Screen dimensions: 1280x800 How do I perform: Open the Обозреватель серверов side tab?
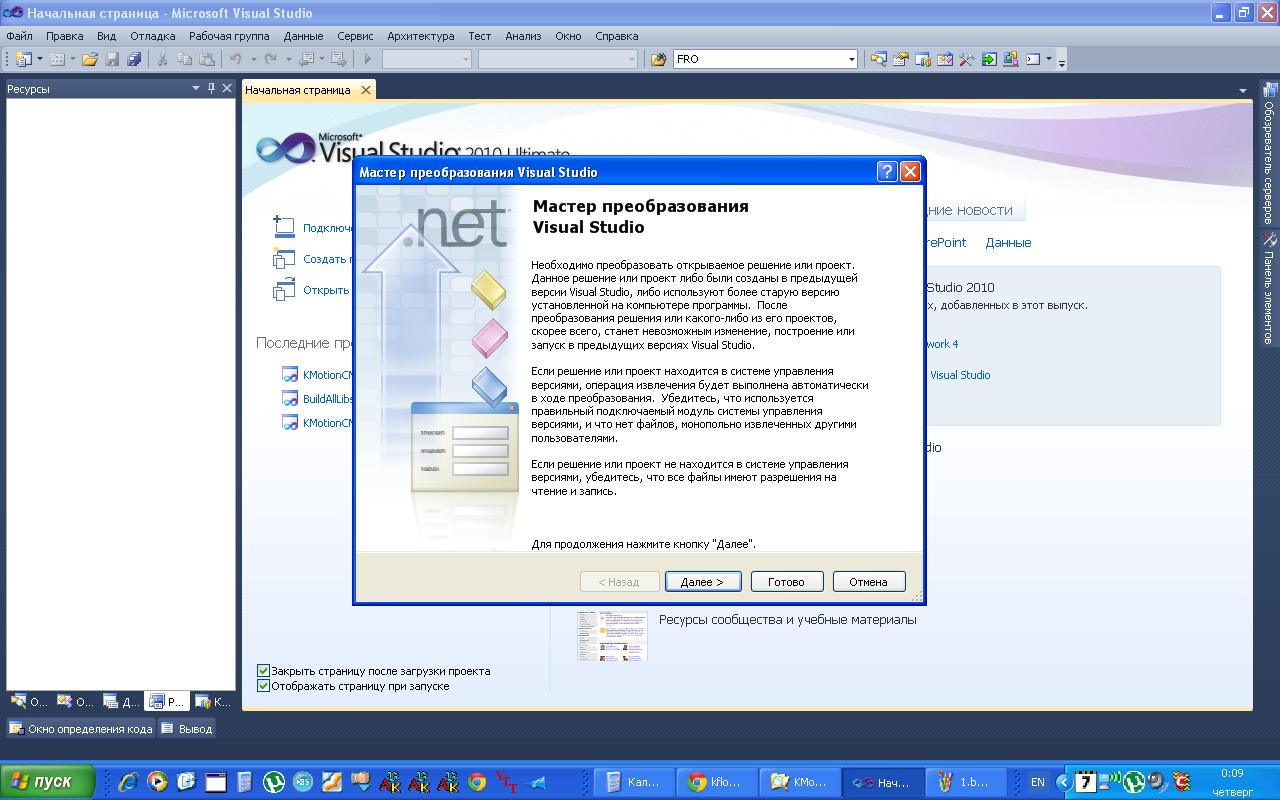[x=1269, y=152]
